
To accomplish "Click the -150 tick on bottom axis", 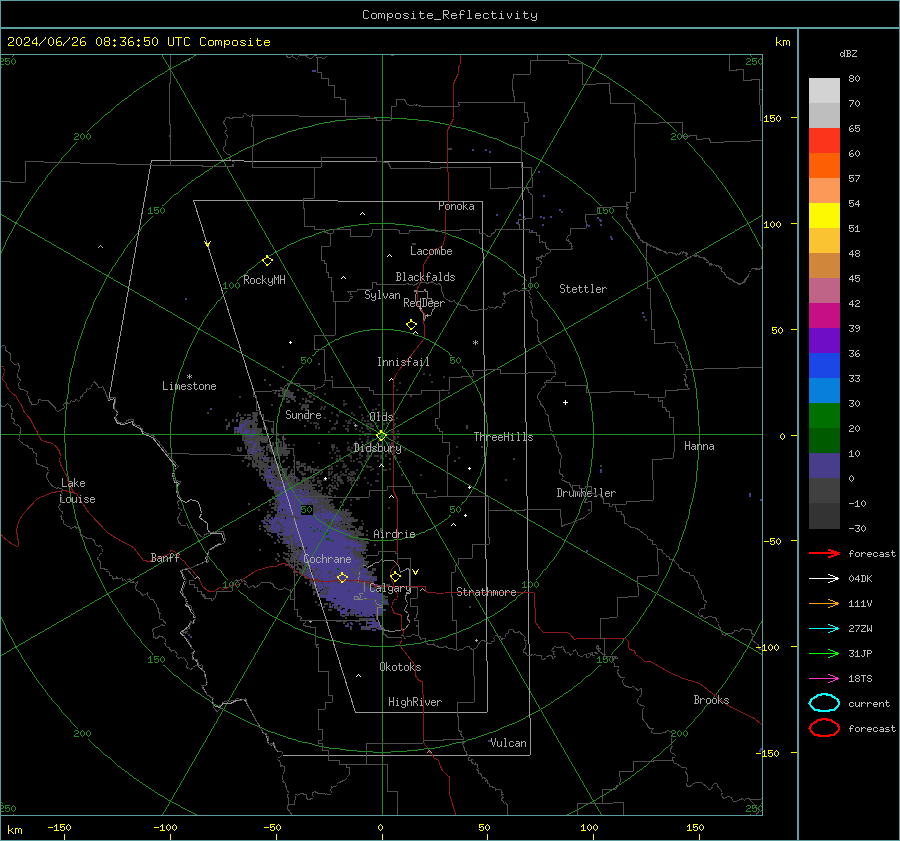I will [x=59, y=827].
